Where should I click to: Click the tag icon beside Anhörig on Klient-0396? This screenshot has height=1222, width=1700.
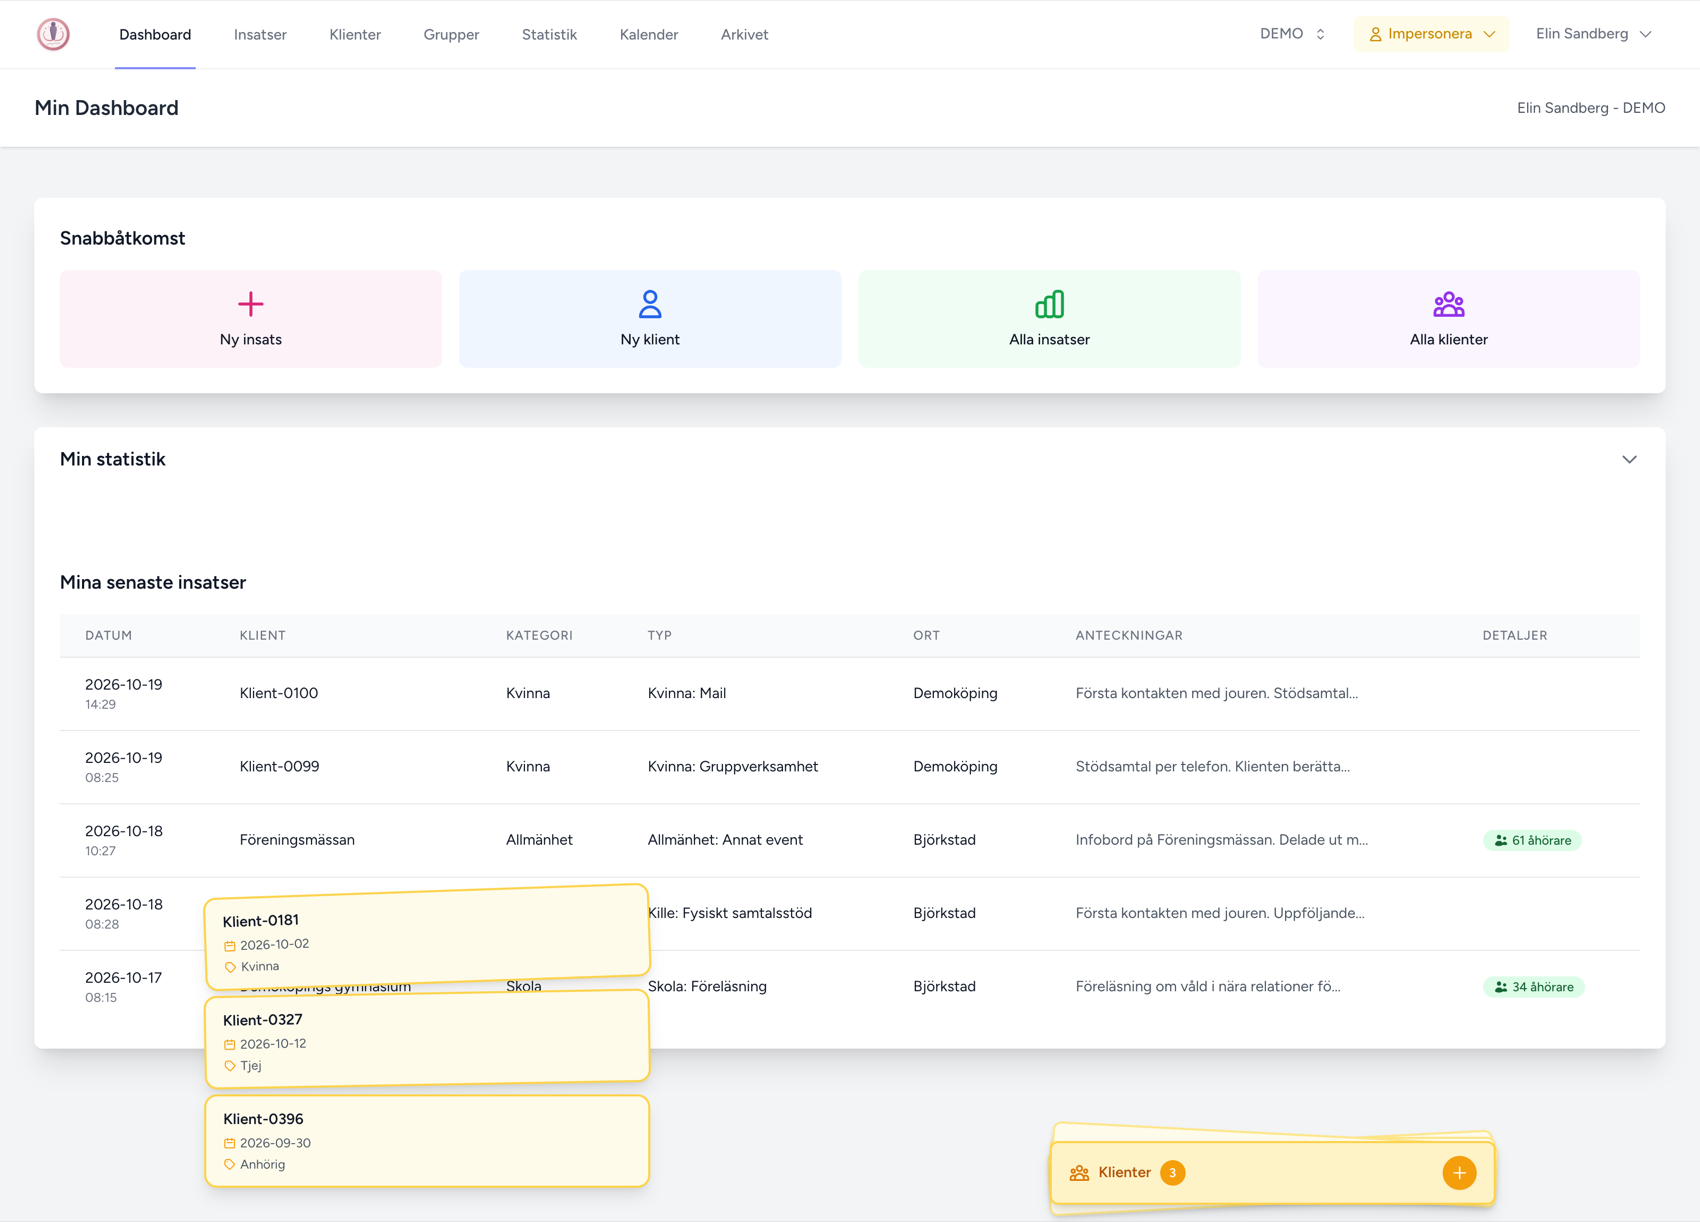[230, 1165]
